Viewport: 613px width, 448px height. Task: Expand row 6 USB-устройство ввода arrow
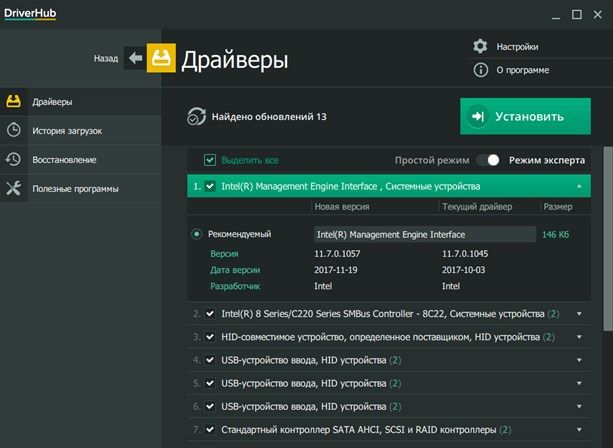coord(579,407)
